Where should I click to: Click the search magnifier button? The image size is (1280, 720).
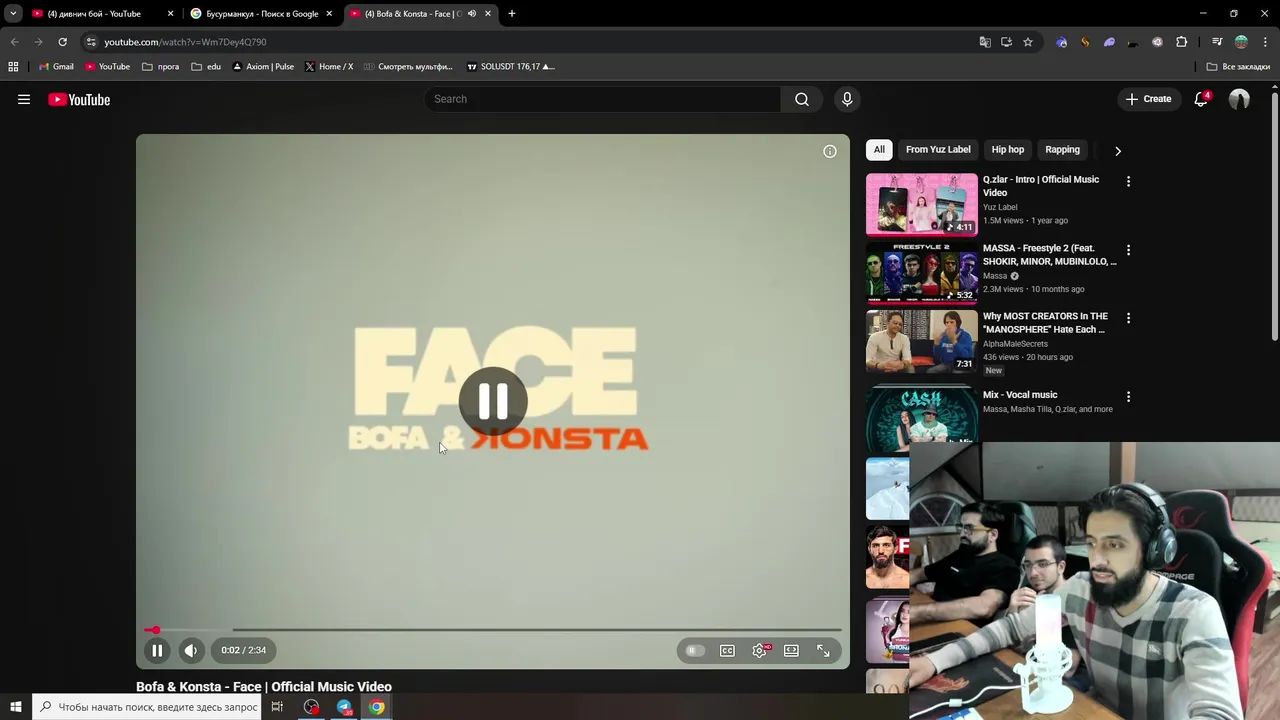(x=802, y=99)
